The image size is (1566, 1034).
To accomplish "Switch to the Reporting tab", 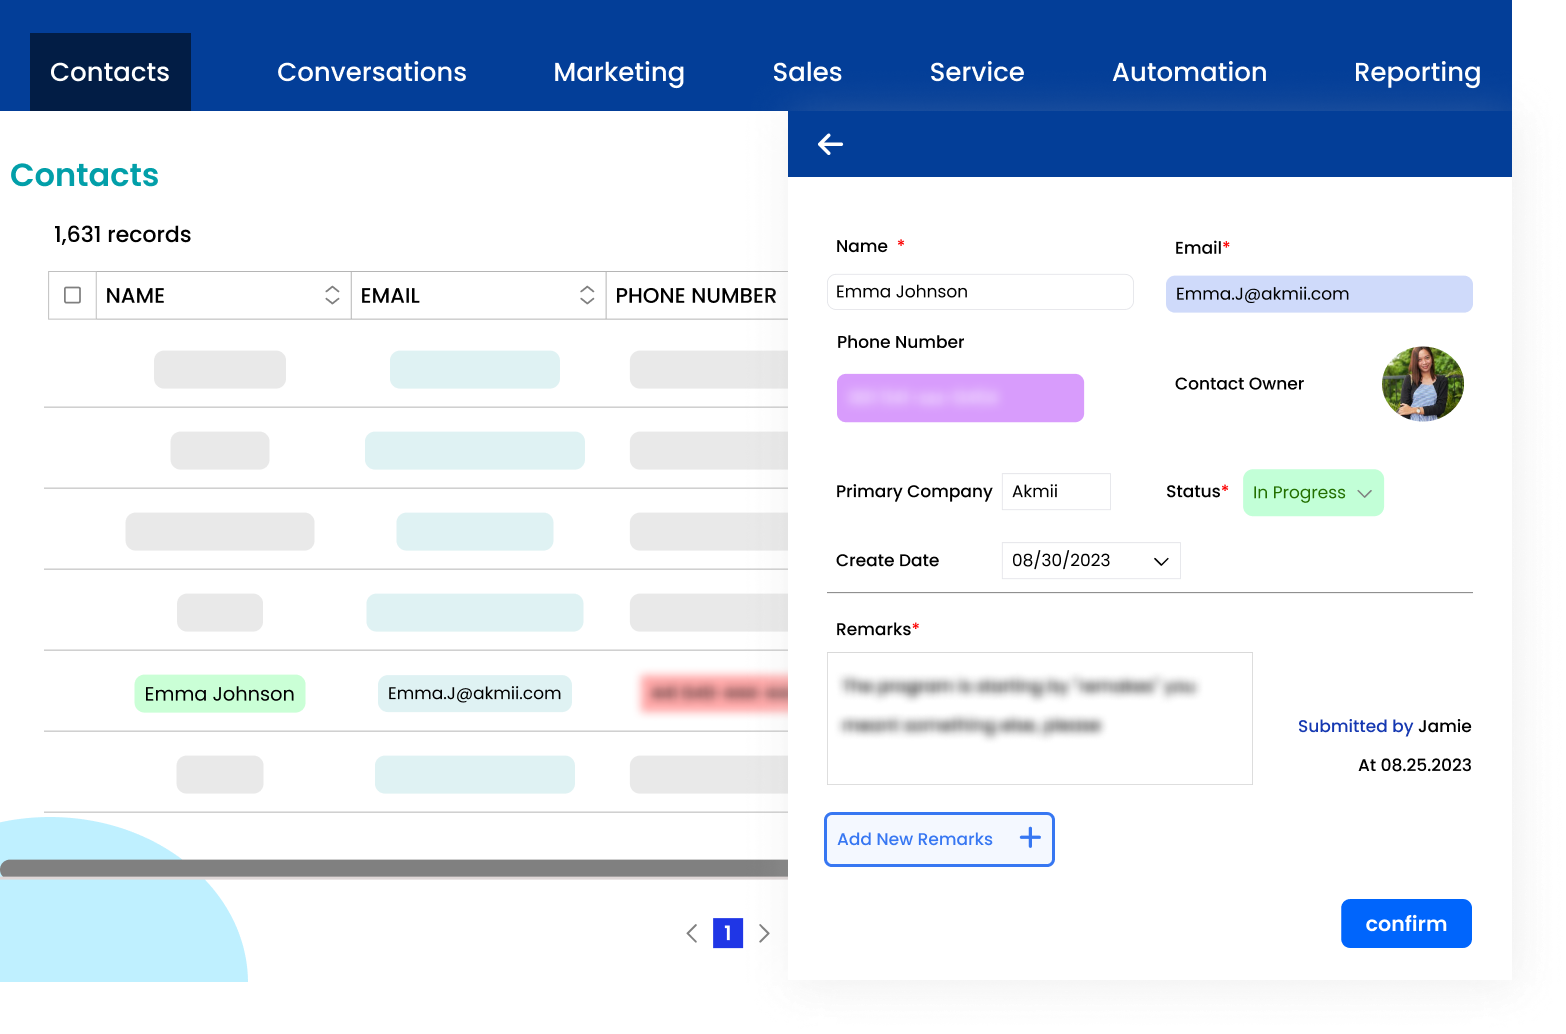I will pyautogui.click(x=1416, y=72).
